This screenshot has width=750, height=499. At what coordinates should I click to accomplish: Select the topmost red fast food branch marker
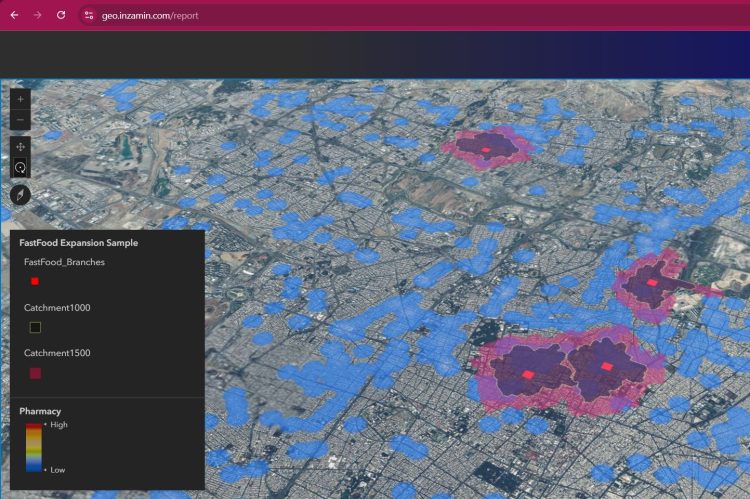coord(486,151)
